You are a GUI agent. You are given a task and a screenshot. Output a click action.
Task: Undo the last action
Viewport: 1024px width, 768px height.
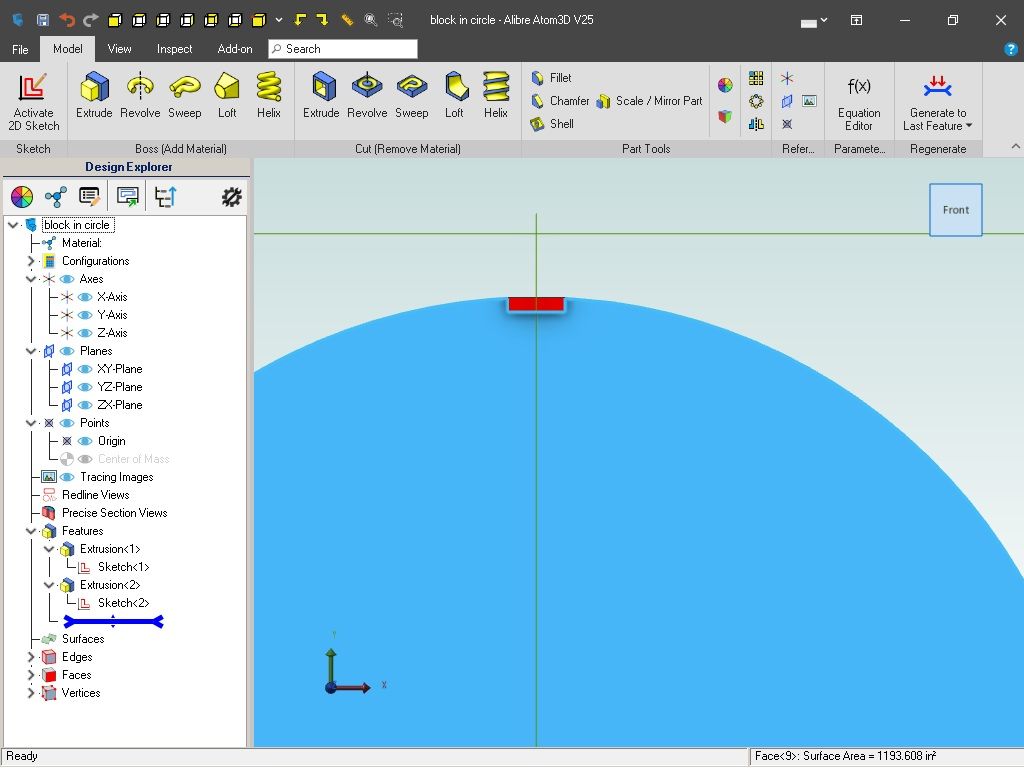[x=67, y=20]
